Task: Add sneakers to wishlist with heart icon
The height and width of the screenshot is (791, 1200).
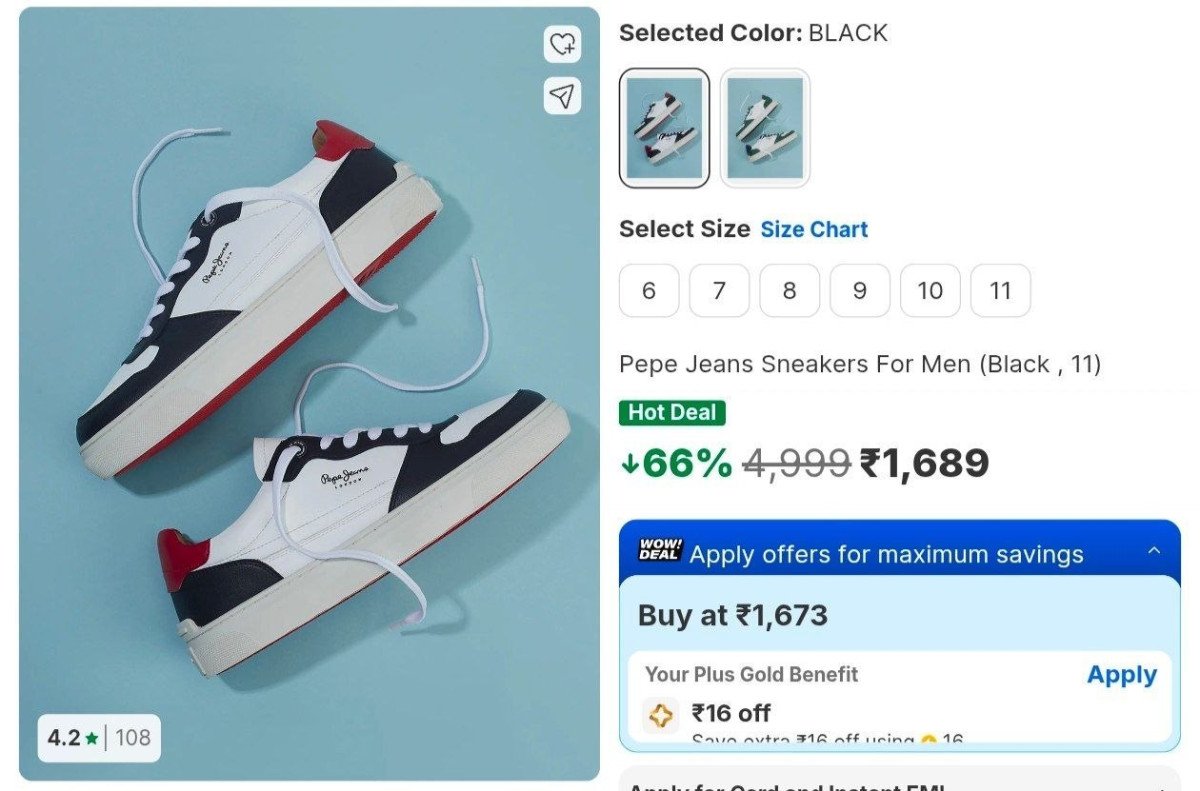Action: (563, 44)
